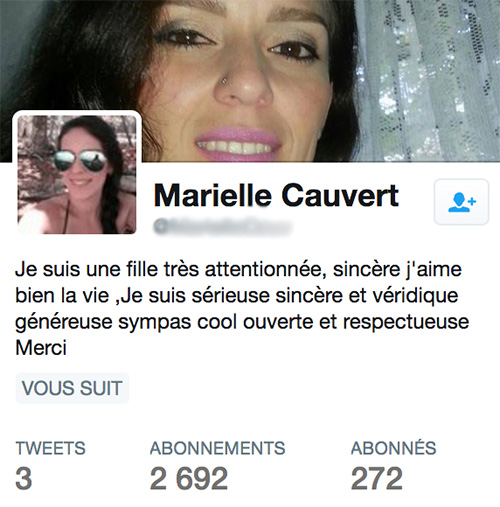Open the TWEETS stat label

coord(51,448)
